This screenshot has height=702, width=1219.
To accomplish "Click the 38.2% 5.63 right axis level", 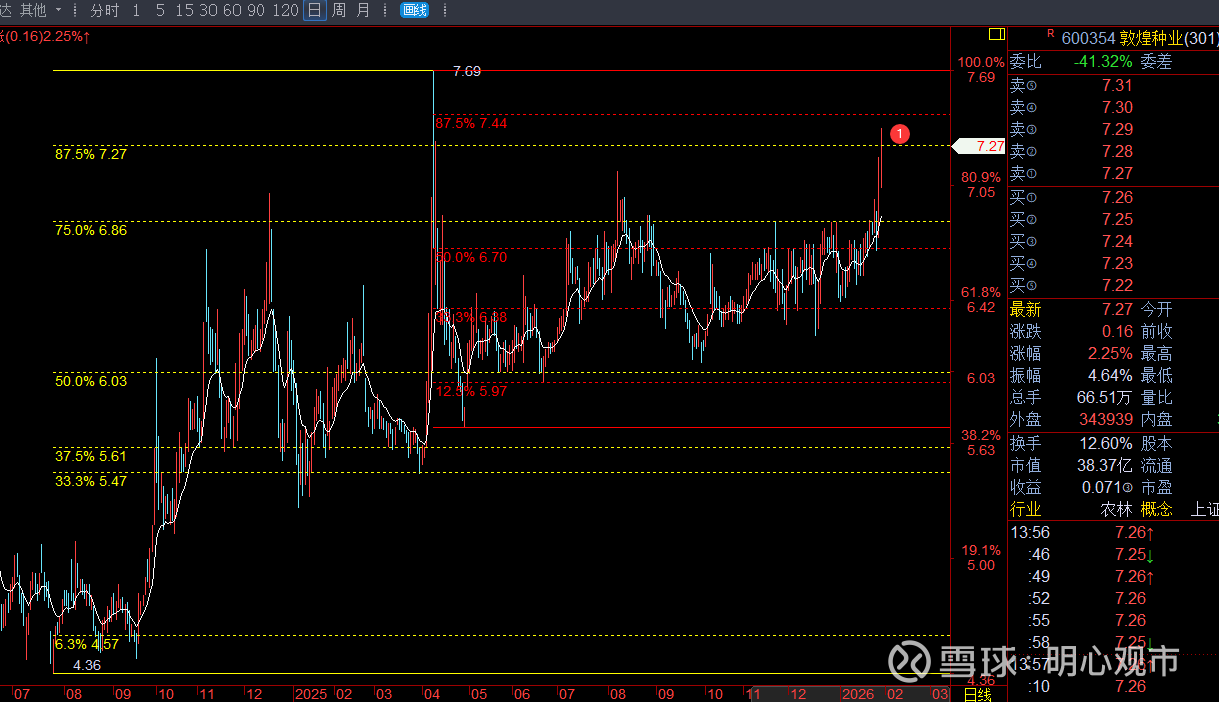I will (981, 443).
